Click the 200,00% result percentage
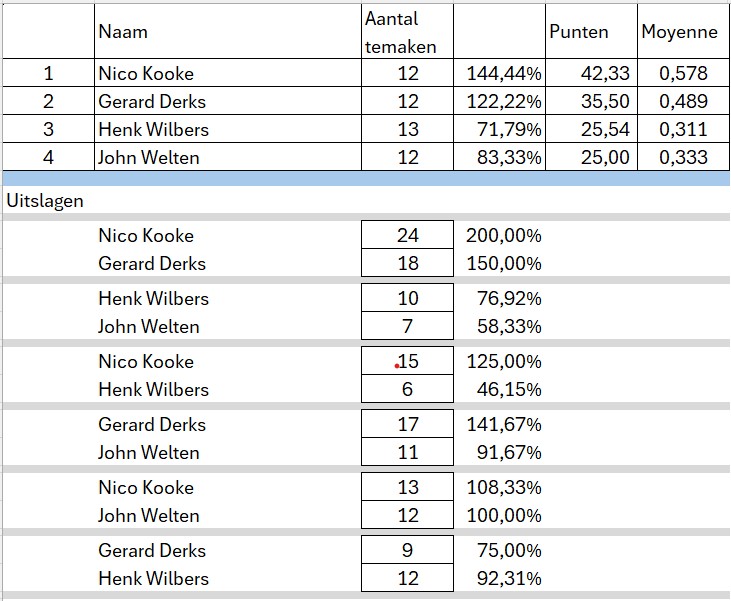Viewport: 731px width, 601px height. point(503,236)
